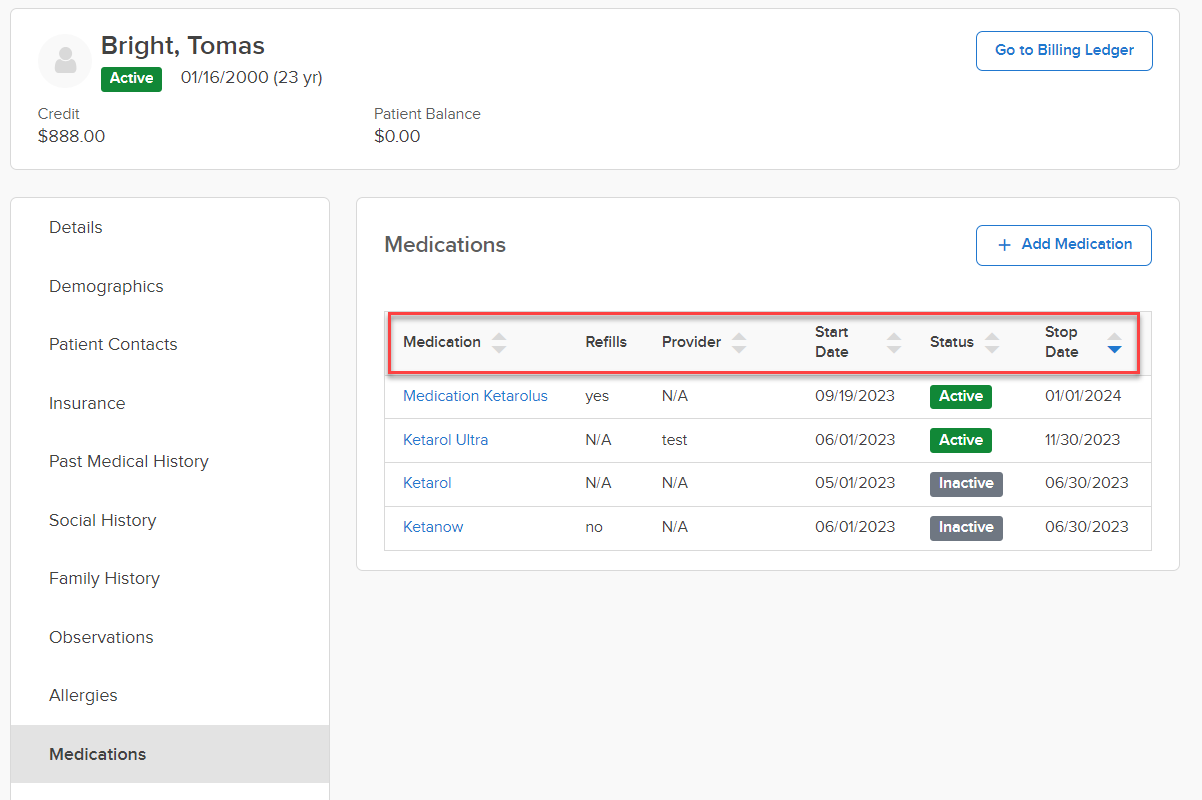Click the plus icon in Add Medication
The width and height of the screenshot is (1202, 800).
pos(1005,245)
